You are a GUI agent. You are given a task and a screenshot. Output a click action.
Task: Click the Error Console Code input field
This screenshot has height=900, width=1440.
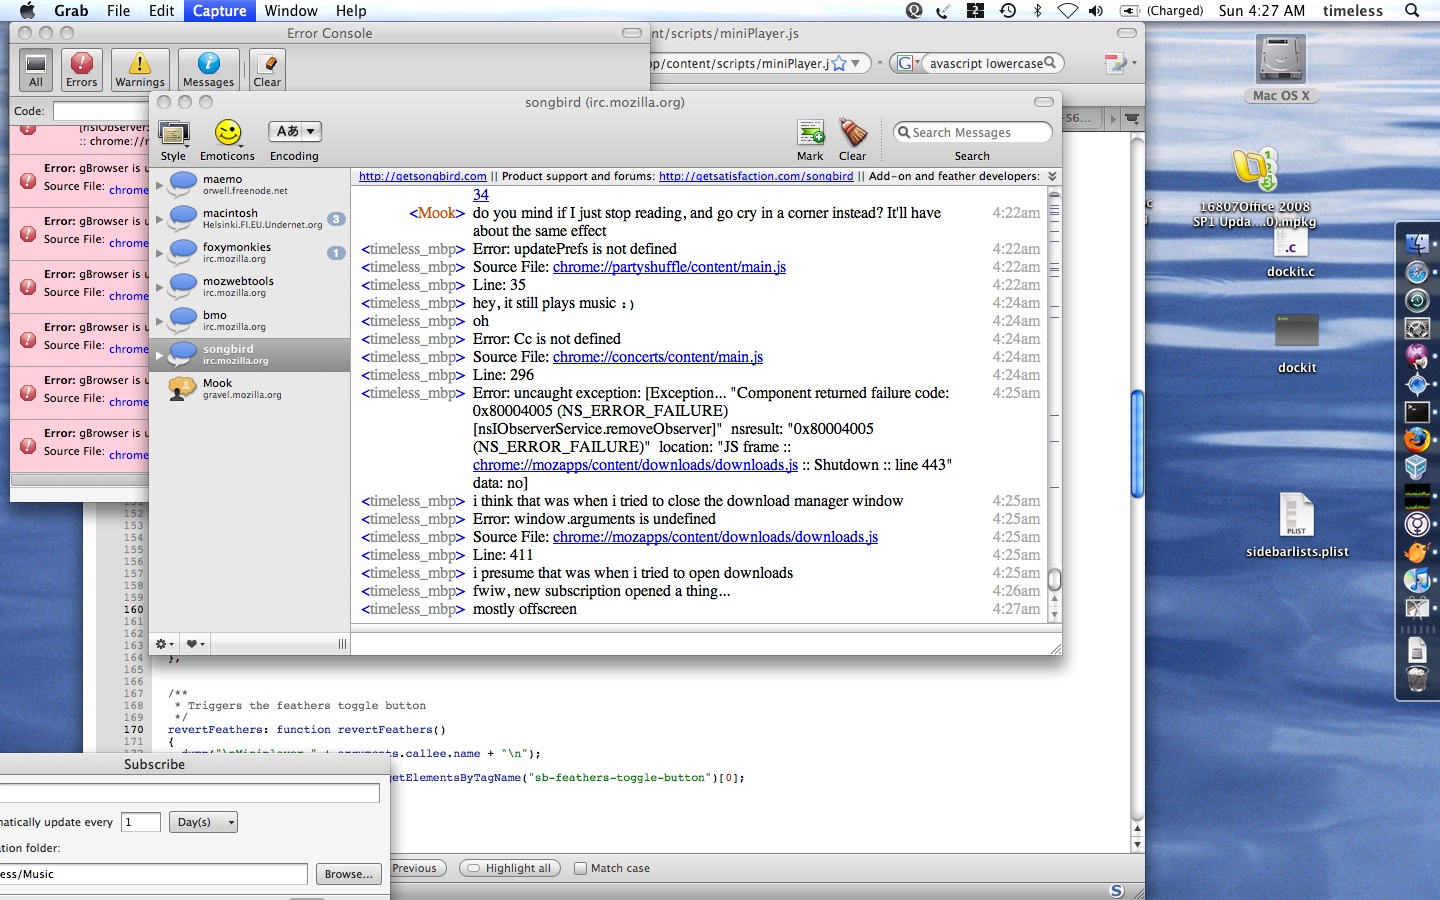click(101, 111)
